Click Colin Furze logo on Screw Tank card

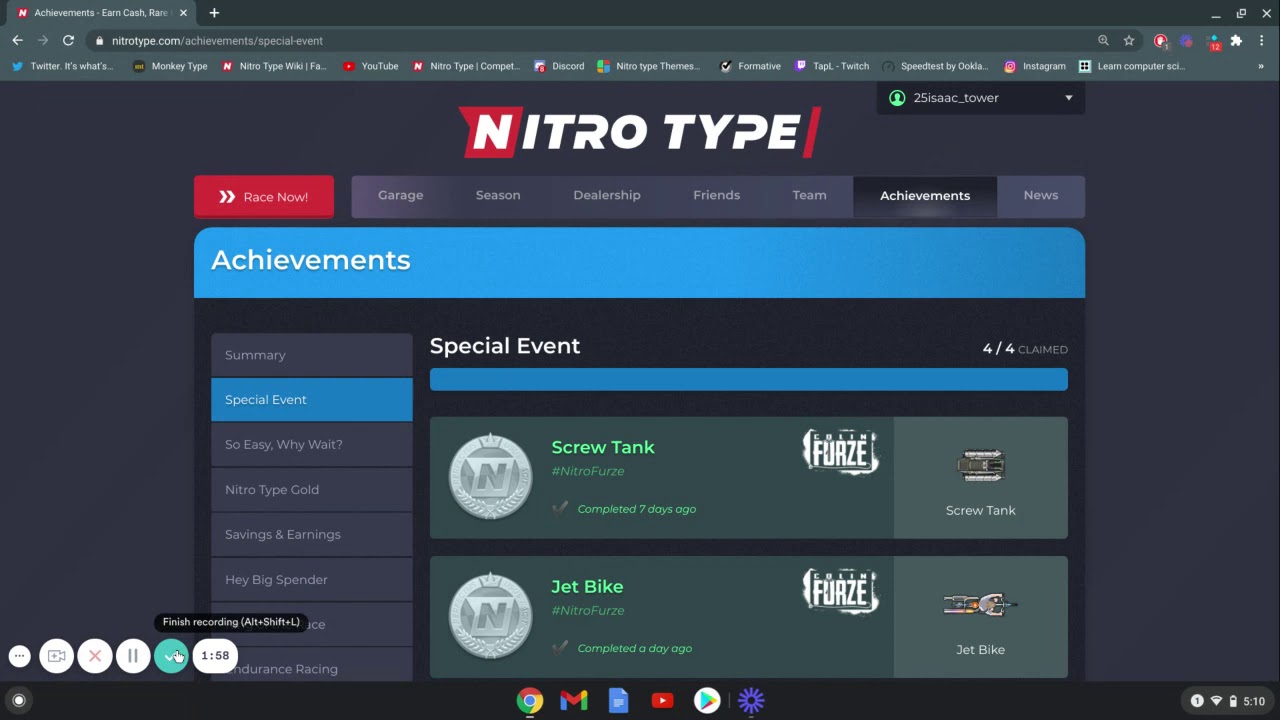[841, 451]
